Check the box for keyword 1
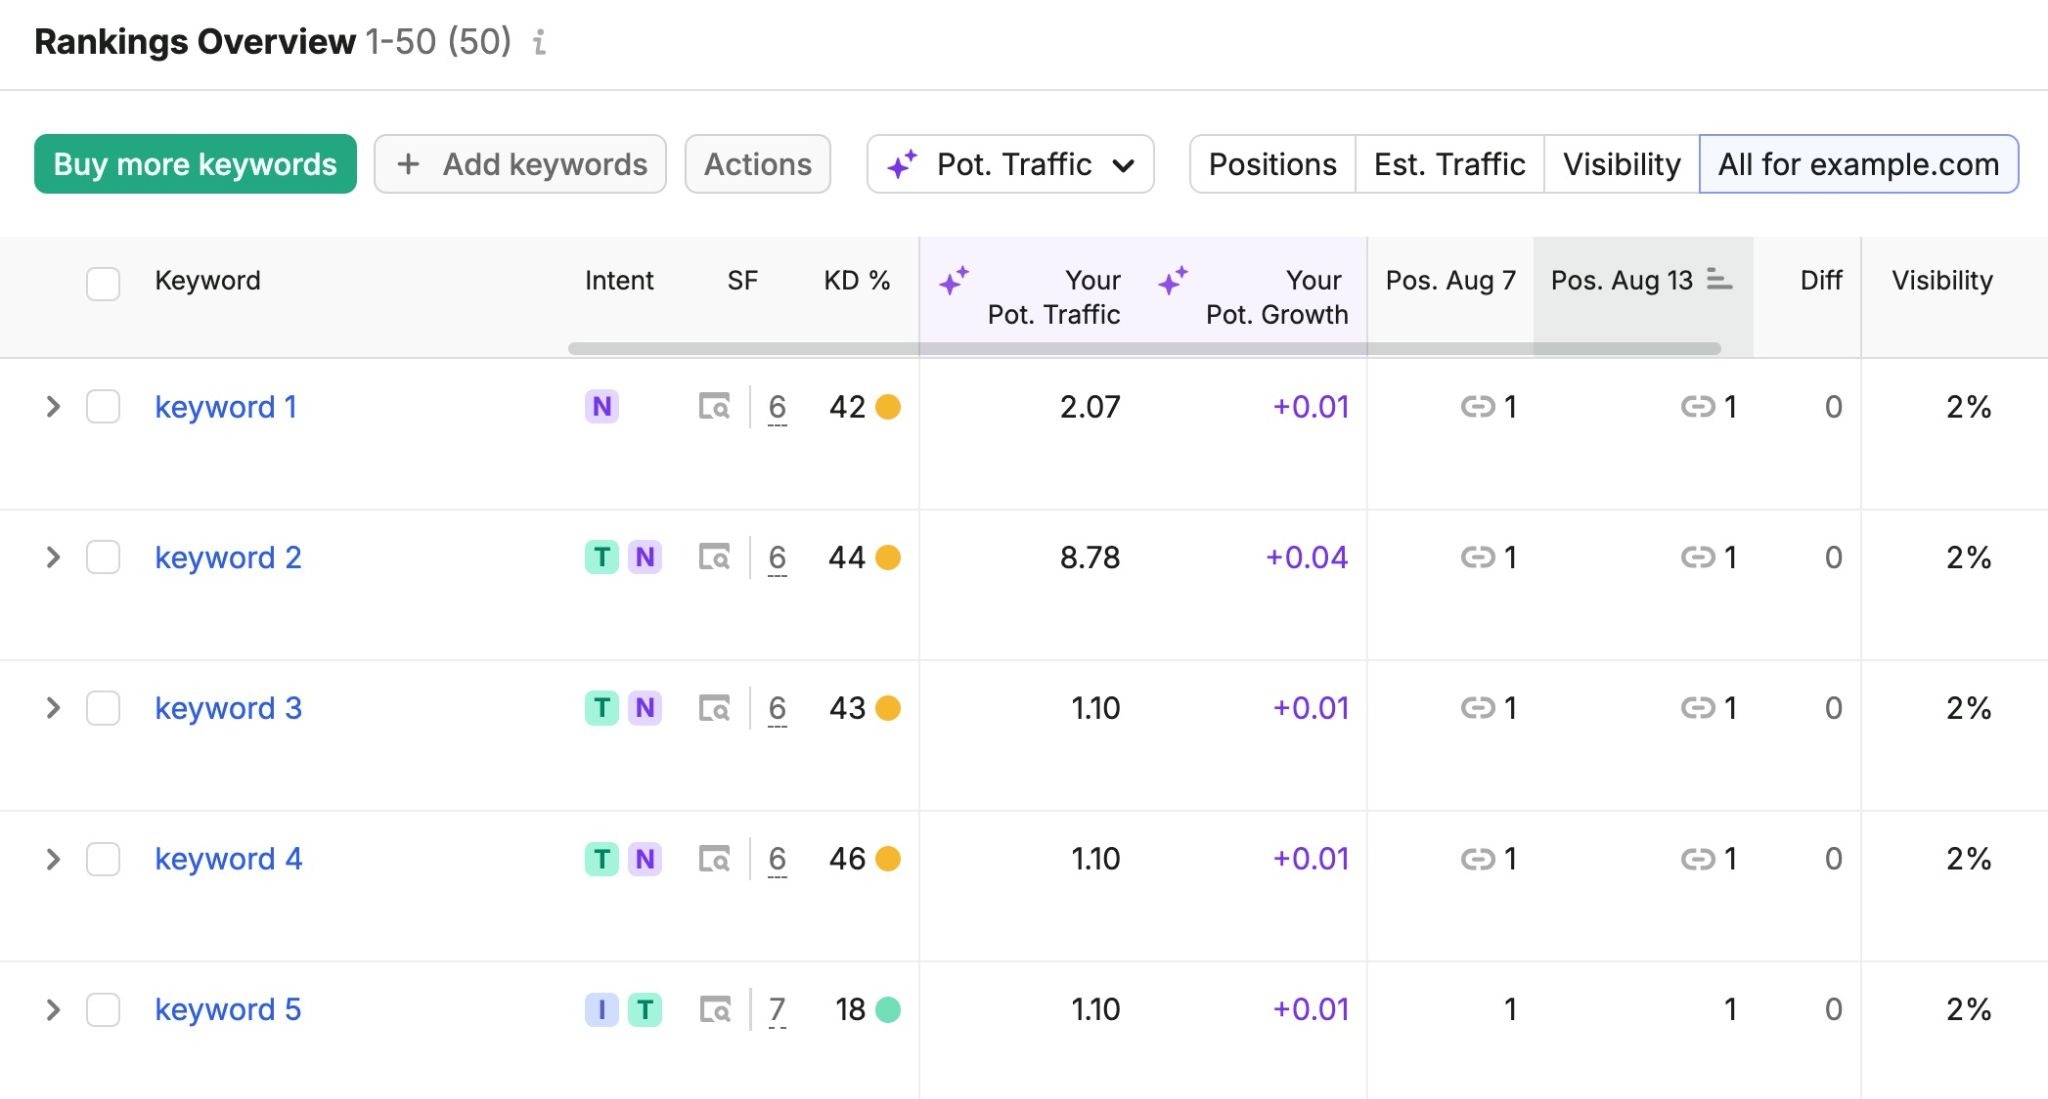The image size is (2048, 1099). click(103, 407)
